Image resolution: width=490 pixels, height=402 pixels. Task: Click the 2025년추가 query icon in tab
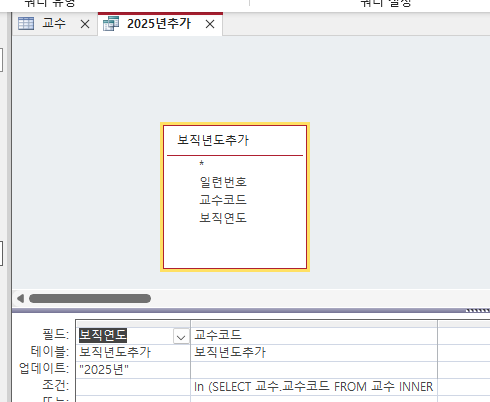tap(111, 24)
